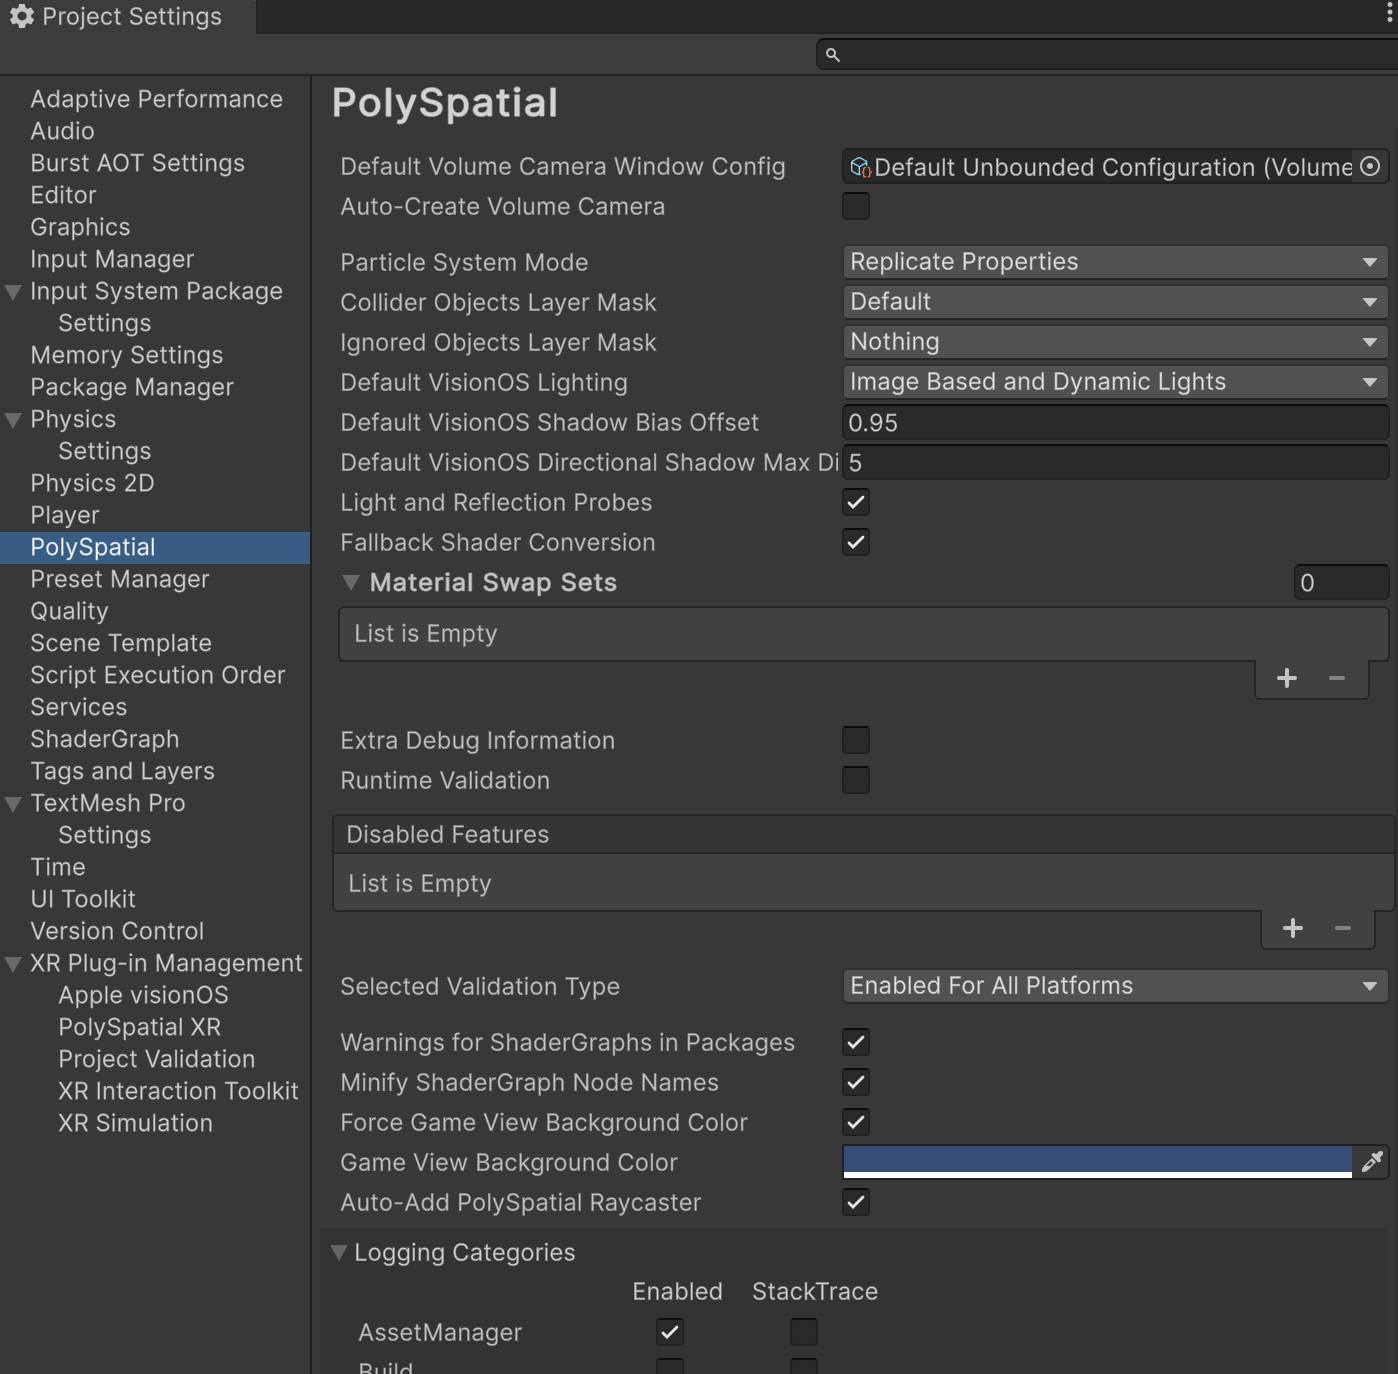
Task: Click the Project Settings gear icon
Action: [x=22, y=16]
